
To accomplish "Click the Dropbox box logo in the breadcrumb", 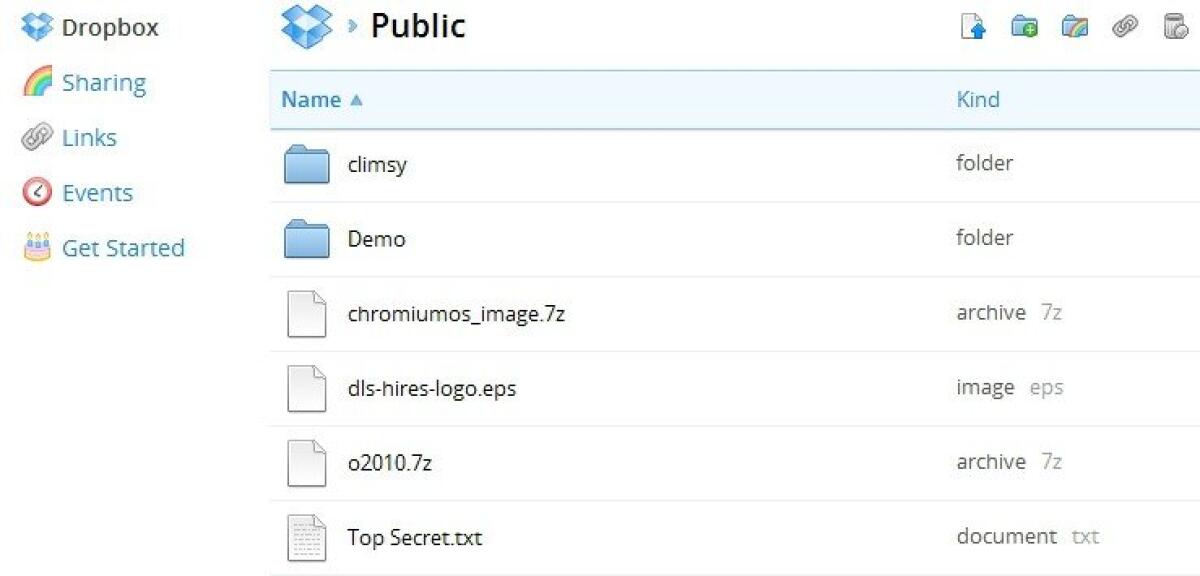I will tap(305, 24).
